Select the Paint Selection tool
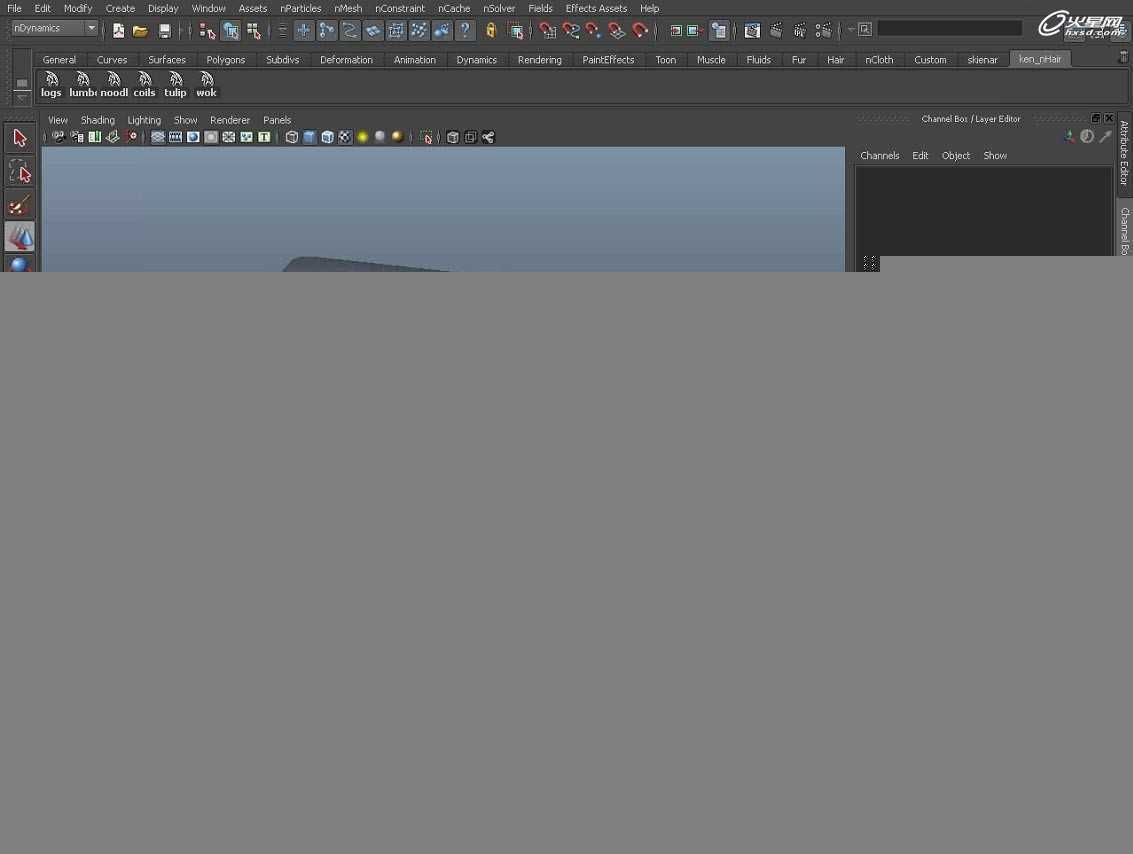The width and height of the screenshot is (1133, 854). pyautogui.click(x=20, y=206)
